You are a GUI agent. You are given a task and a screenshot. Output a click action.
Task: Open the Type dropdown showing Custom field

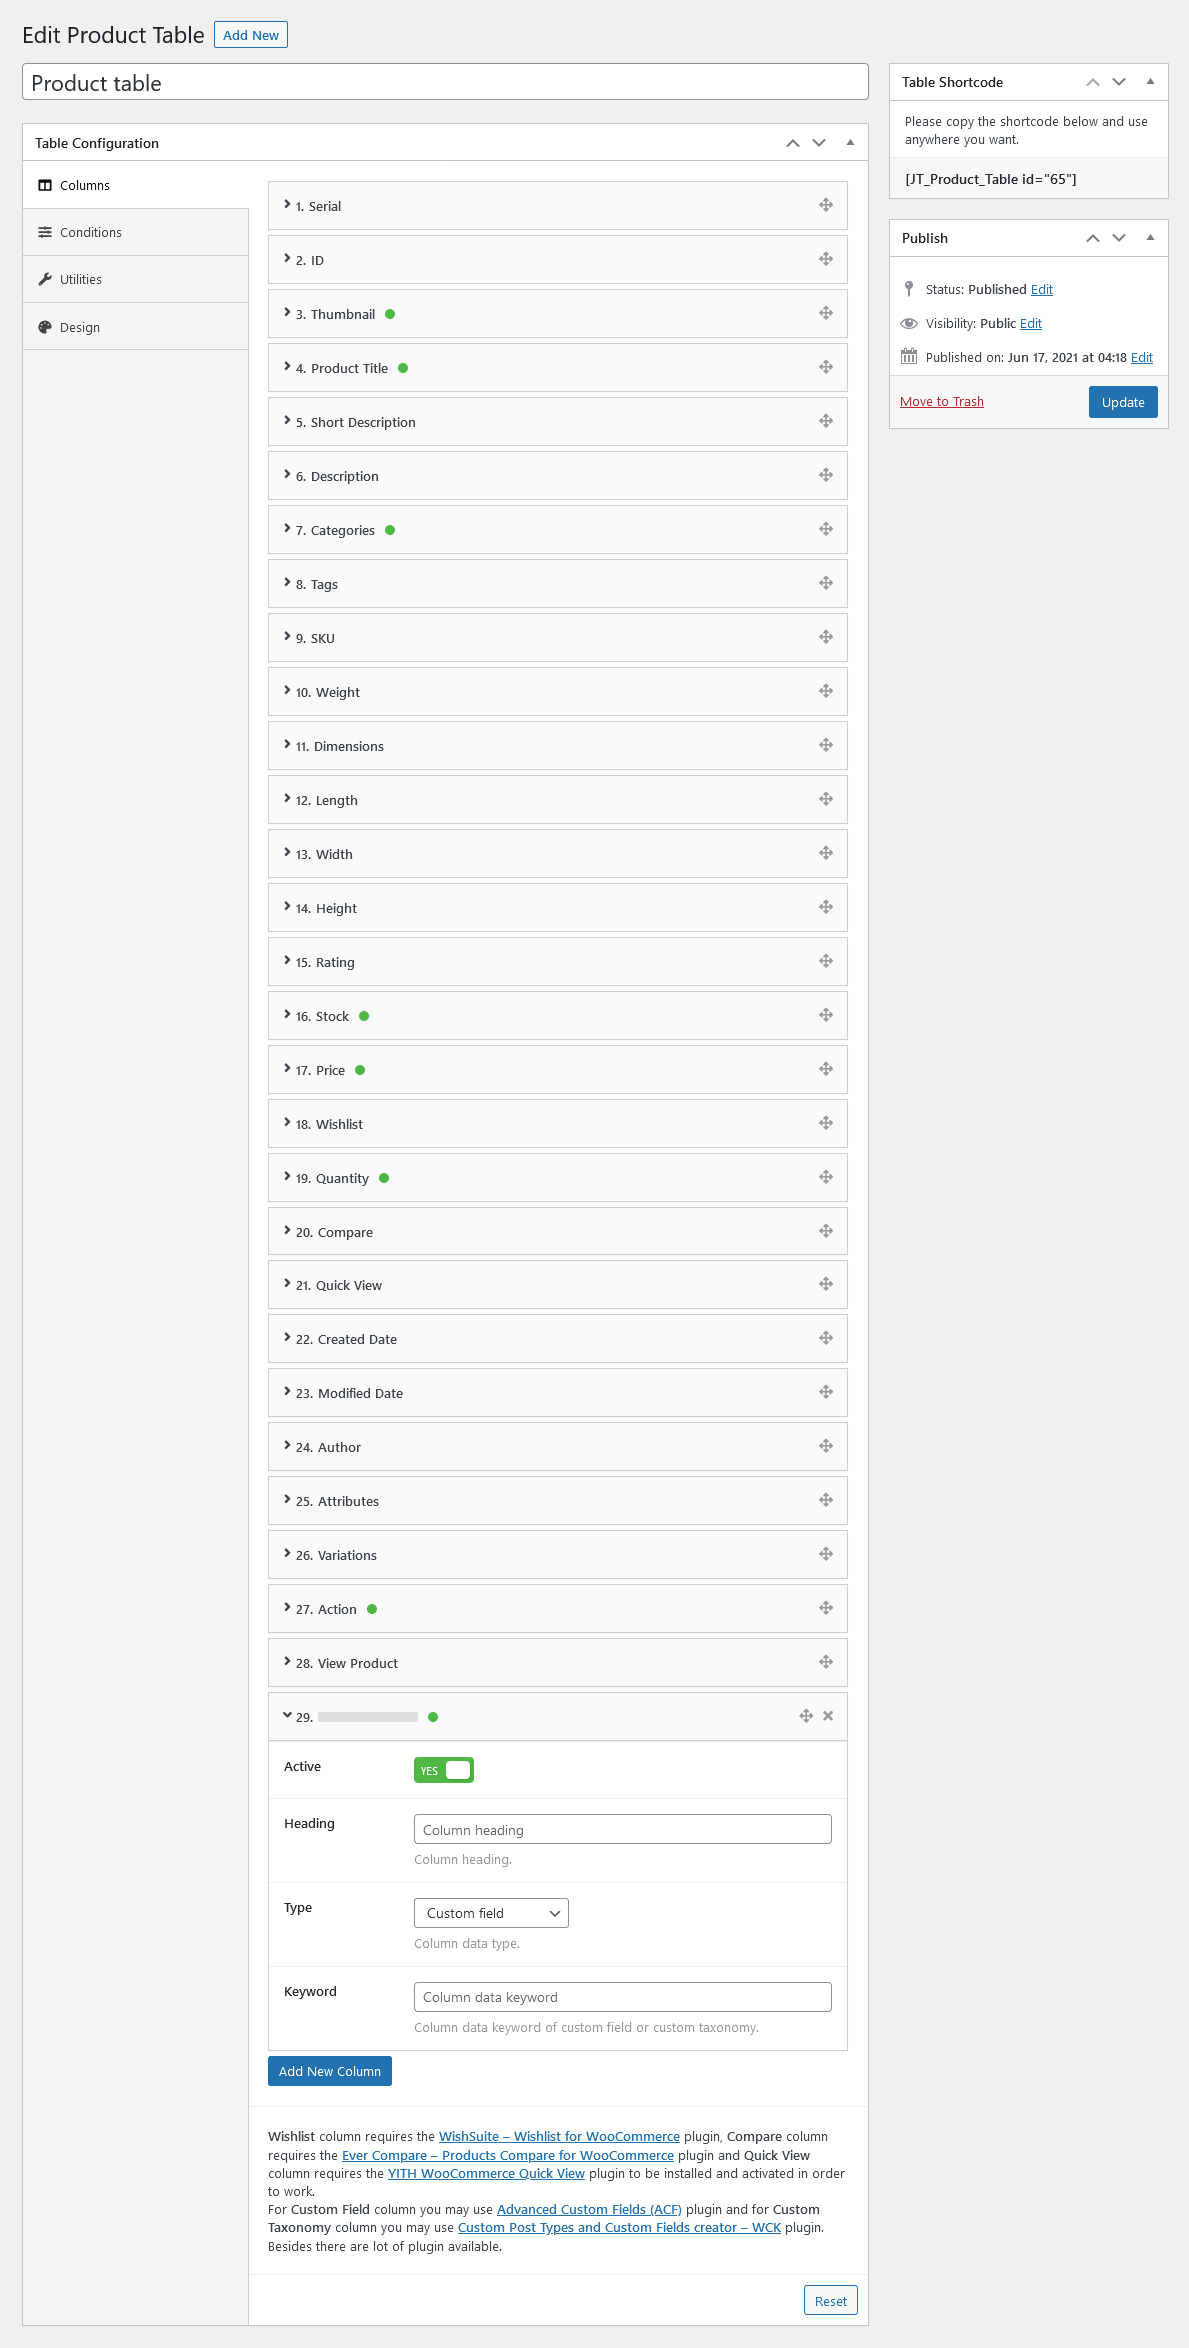click(491, 1913)
